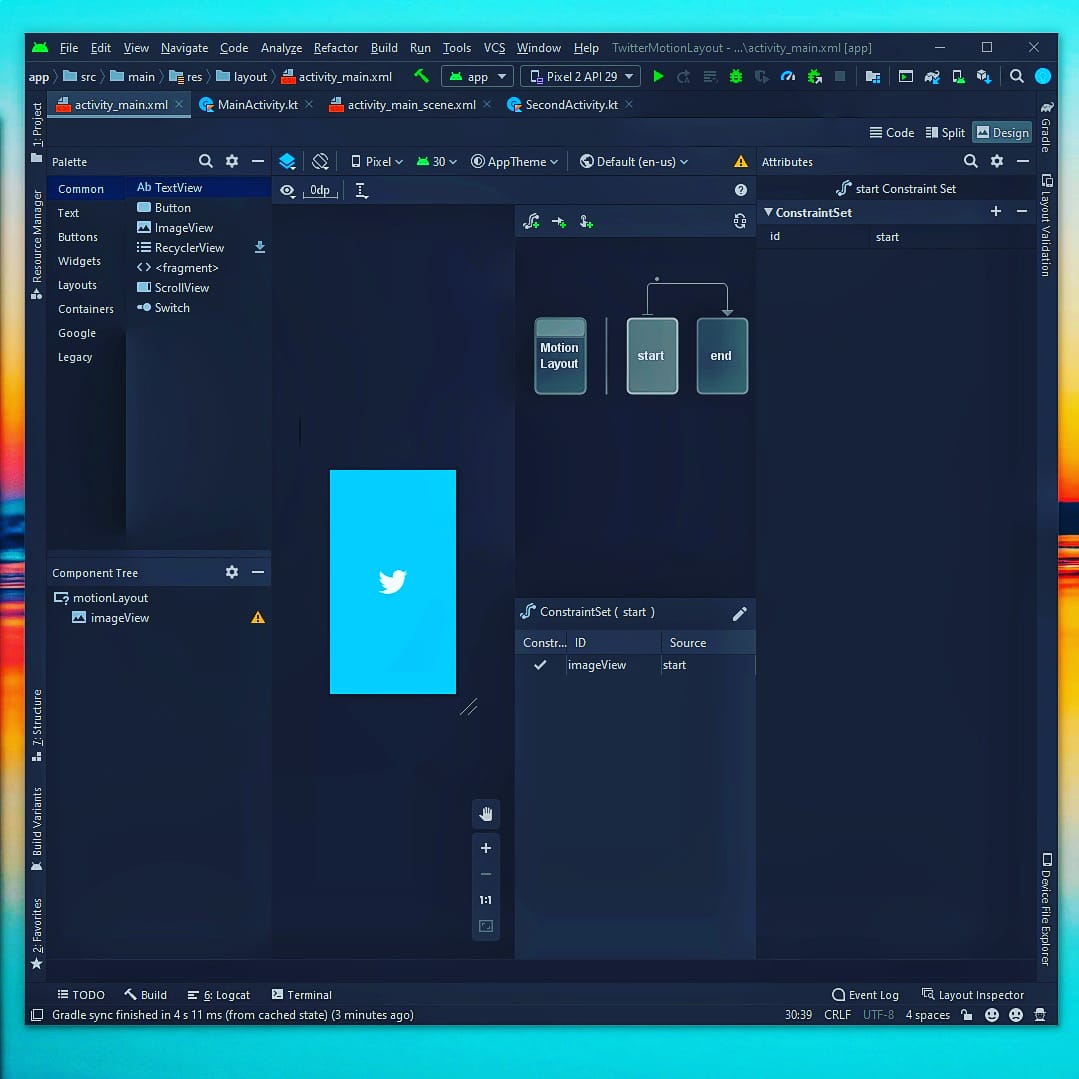This screenshot has height=1079, width=1079.
Task: Create transition between ConstraintSets icon
Action: point(559,222)
